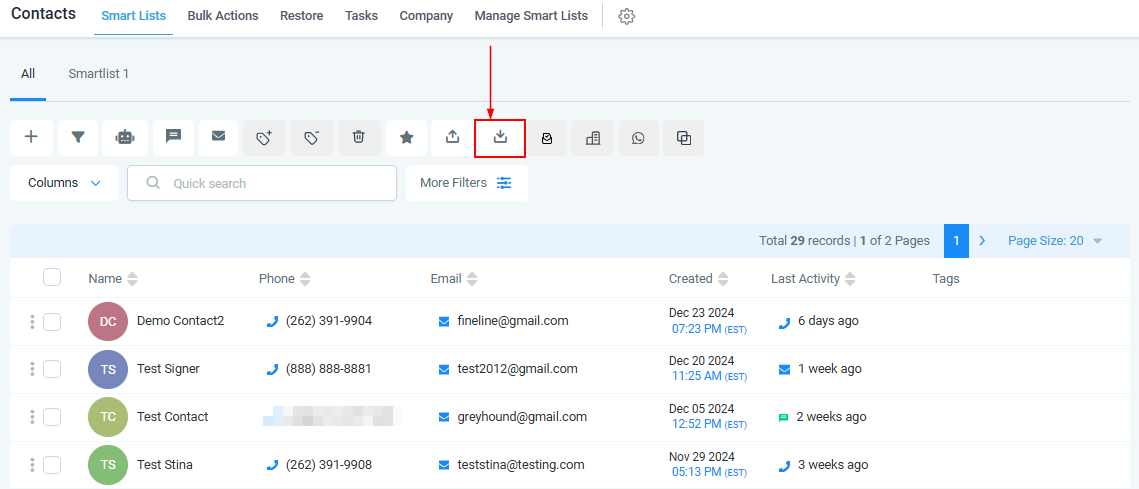The height and width of the screenshot is (489, 1139).
Task: Open three-dot menu for Test Contact
Action: [32, 417]
